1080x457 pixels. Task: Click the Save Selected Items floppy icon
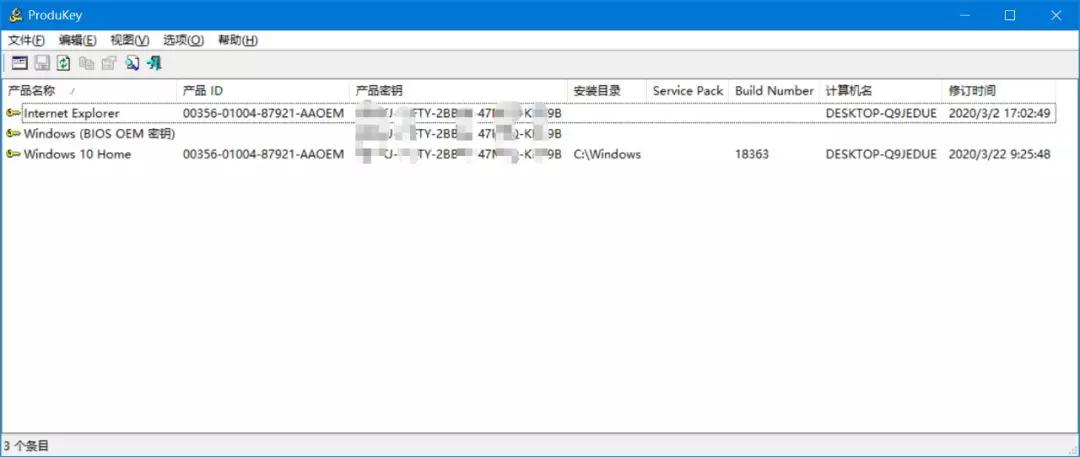click(x=42, y=63)
